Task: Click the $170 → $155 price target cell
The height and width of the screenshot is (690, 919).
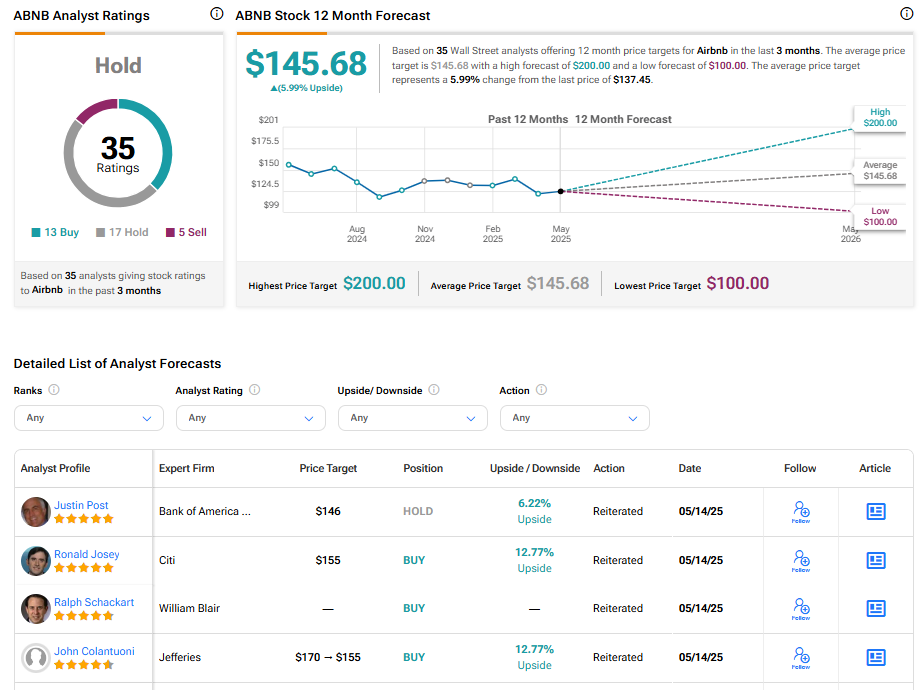Action: point(328,658)
